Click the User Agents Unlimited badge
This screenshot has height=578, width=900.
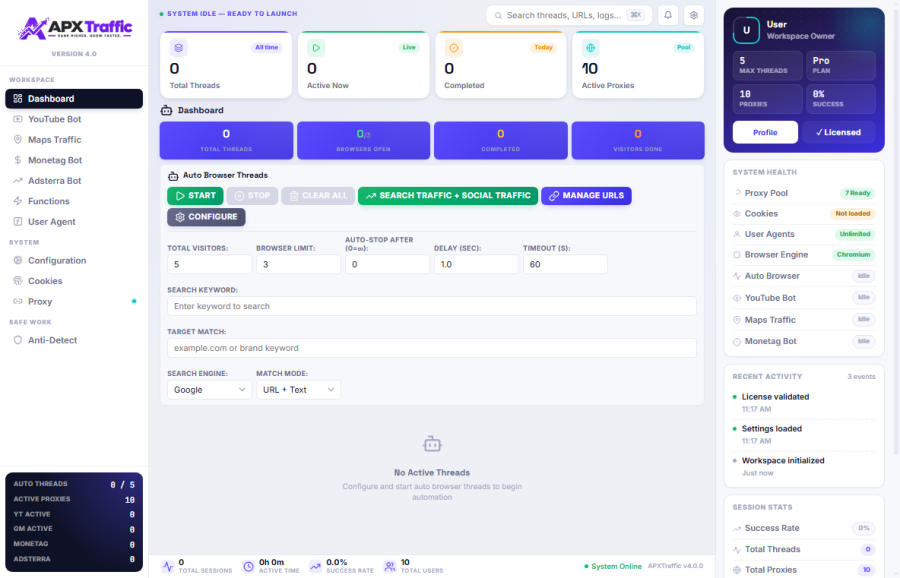tap(855, 234)
